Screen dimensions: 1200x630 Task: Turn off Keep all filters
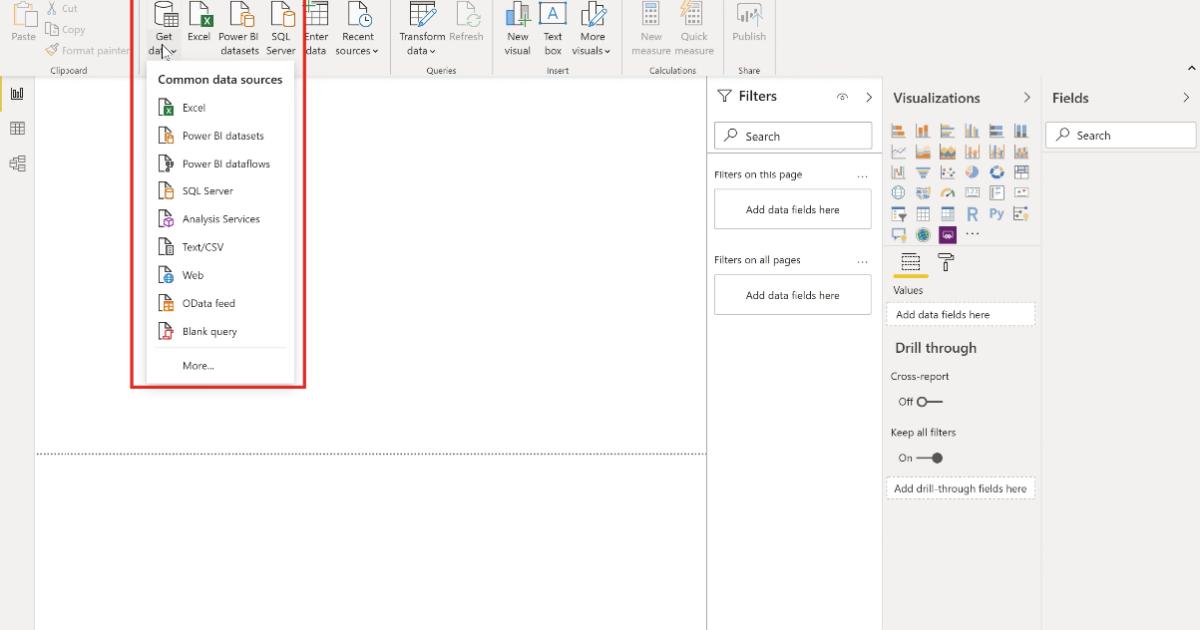pos(930,457)
